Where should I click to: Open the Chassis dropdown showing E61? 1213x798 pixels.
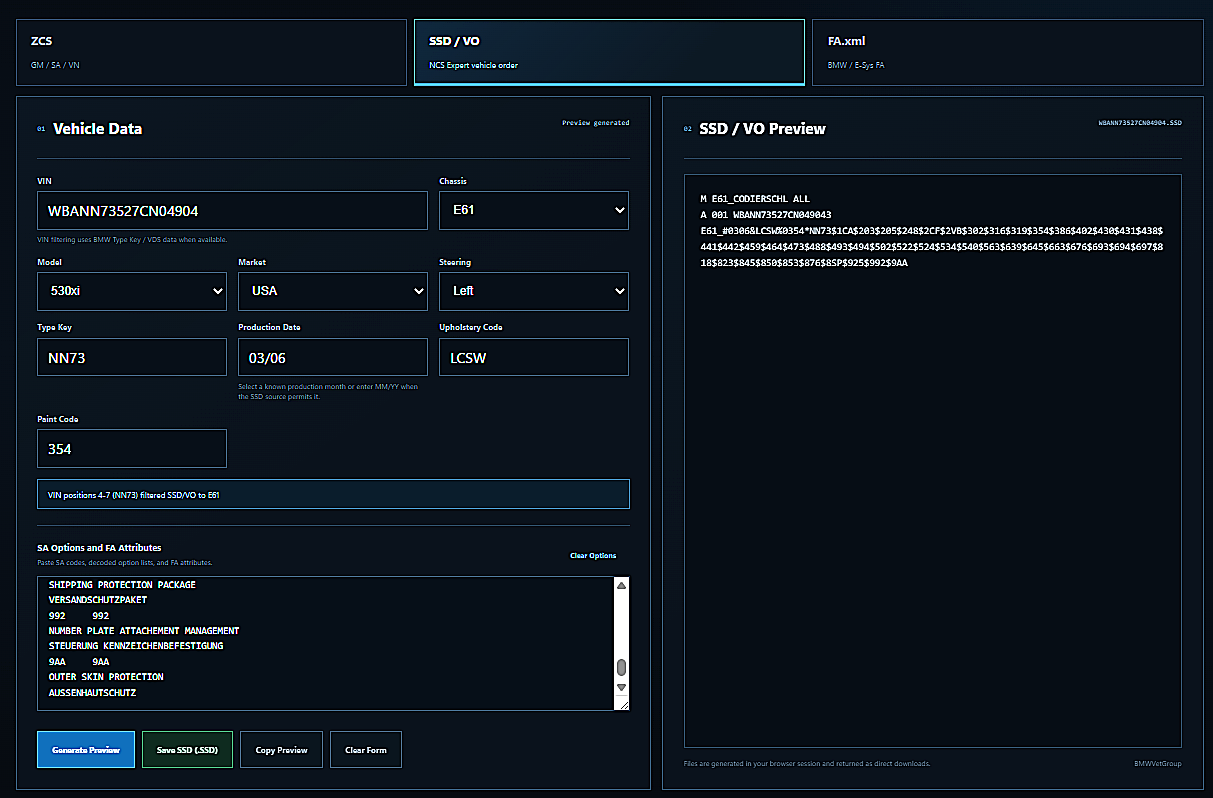click(x=534, y=211)
